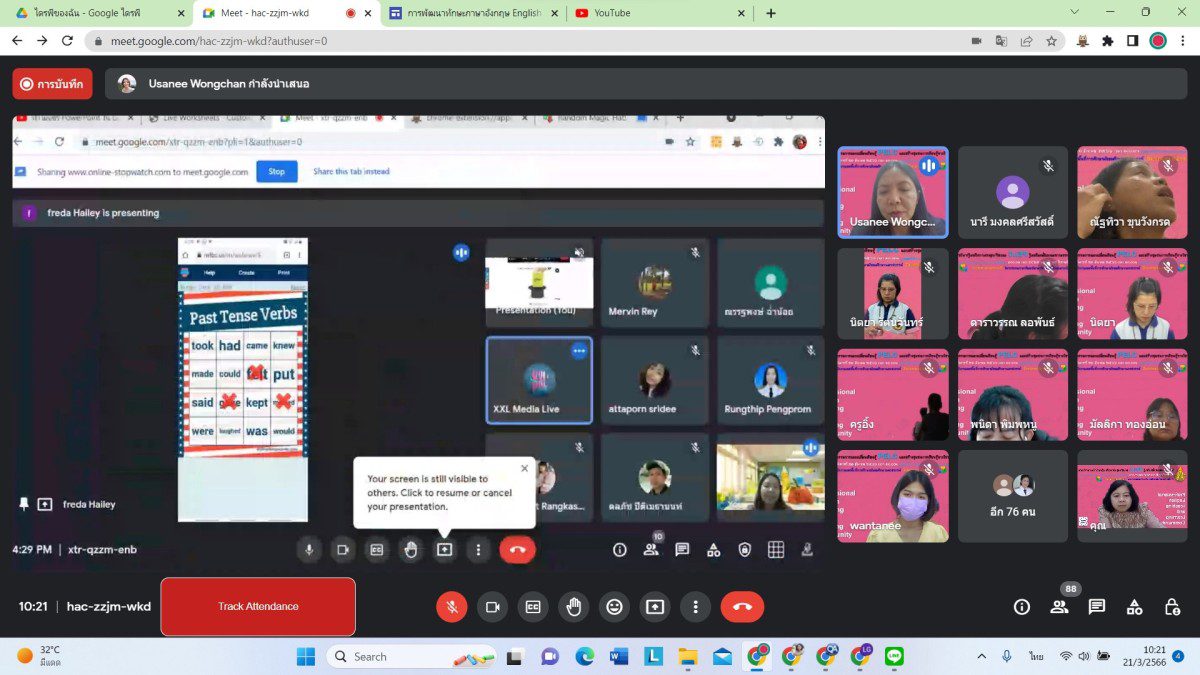Toggle the camera in the bottom Meet bar
The width and height of the screenshot is (1200, 675).
pos(492,606)
